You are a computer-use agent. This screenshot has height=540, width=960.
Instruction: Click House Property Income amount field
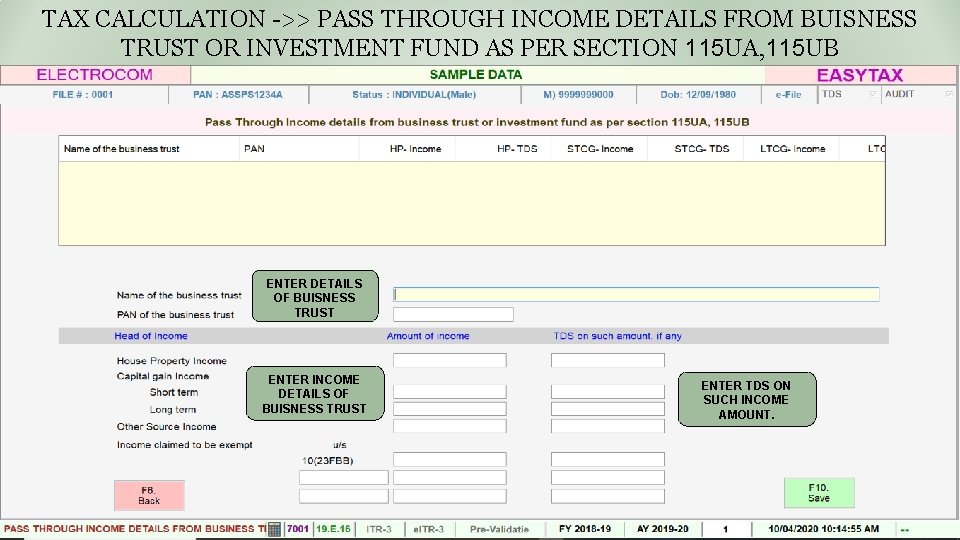pos(449,360)
